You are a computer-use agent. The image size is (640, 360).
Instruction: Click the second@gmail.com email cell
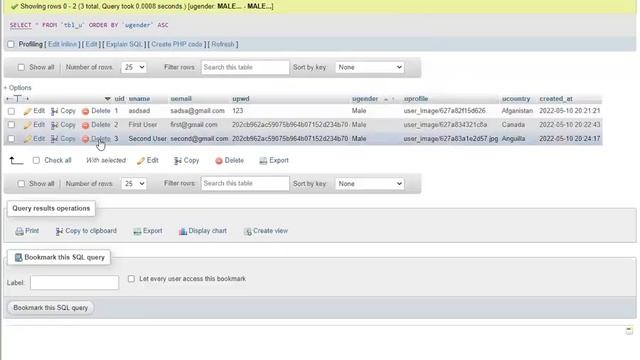click(x=199, y=139)
